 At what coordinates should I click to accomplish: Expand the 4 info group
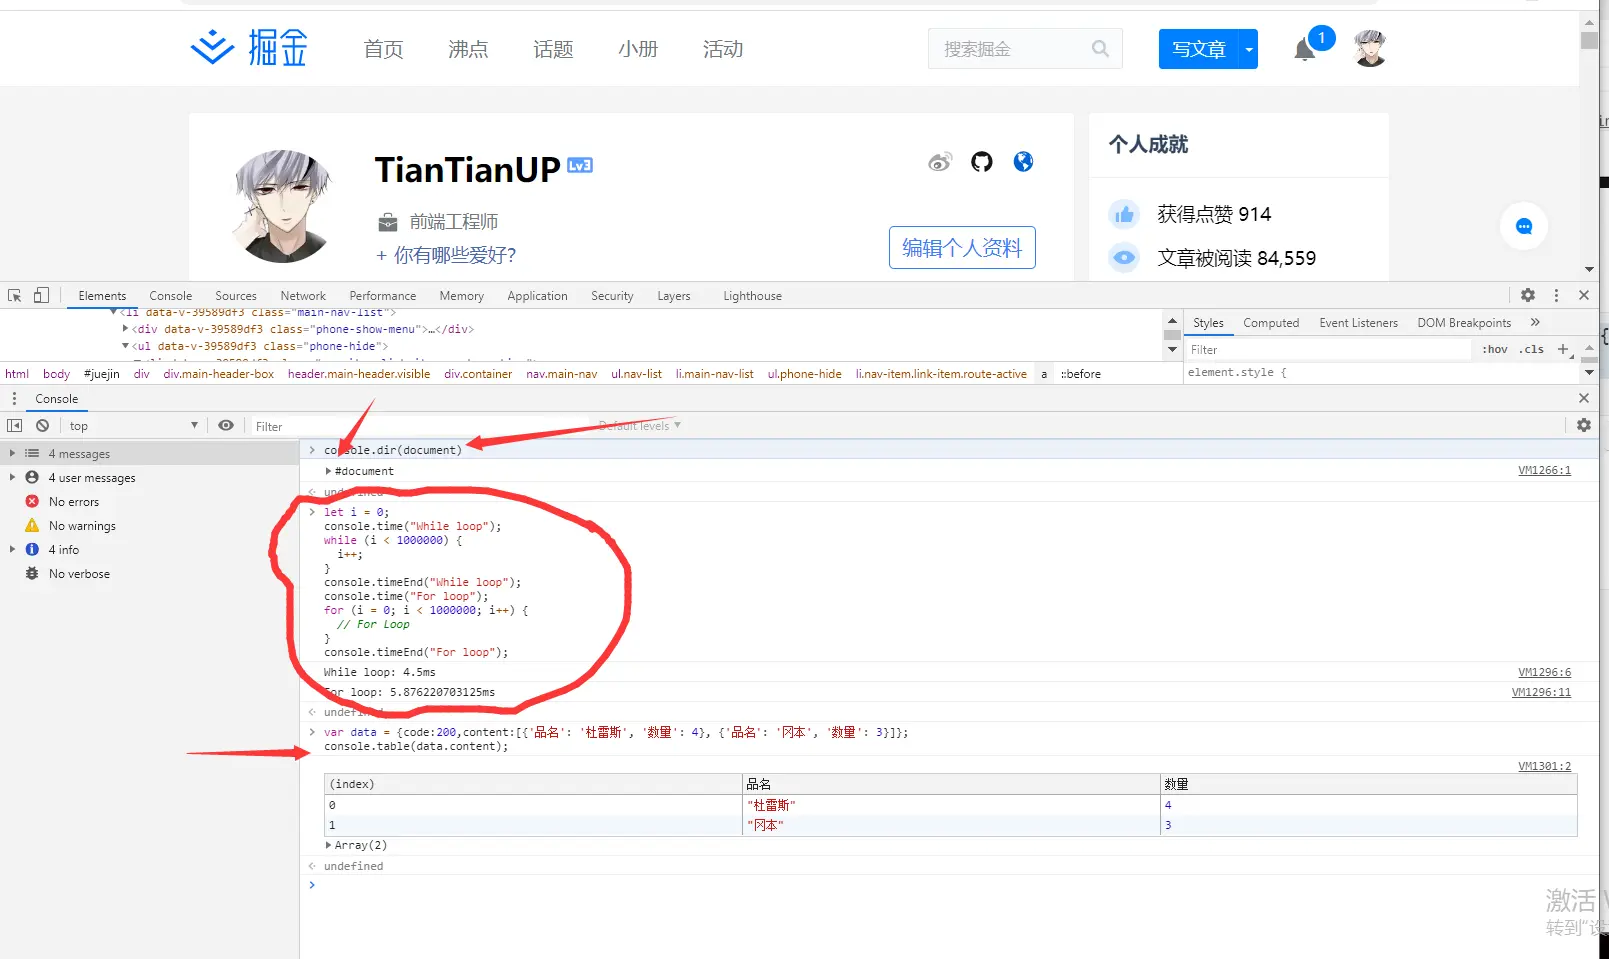click(12, 549)
